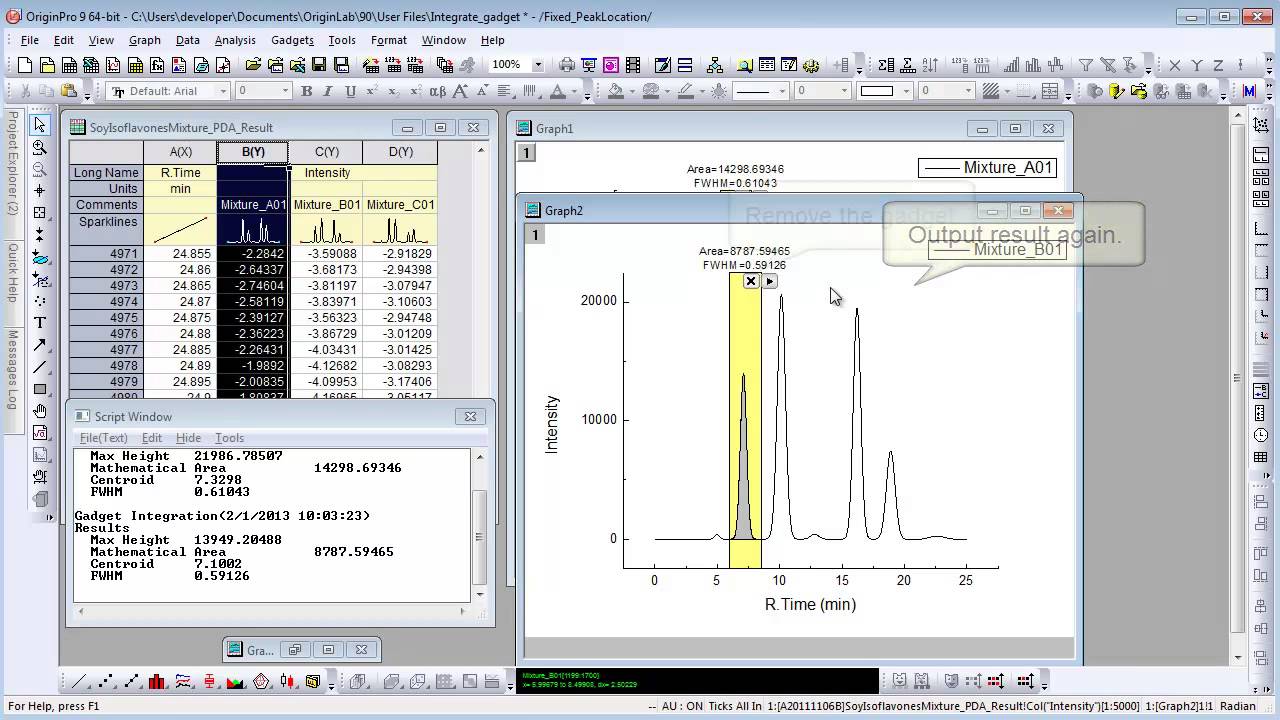The image size is (1280, 720).
Task: Select the Data Selector tool
Action: point(40,234)
